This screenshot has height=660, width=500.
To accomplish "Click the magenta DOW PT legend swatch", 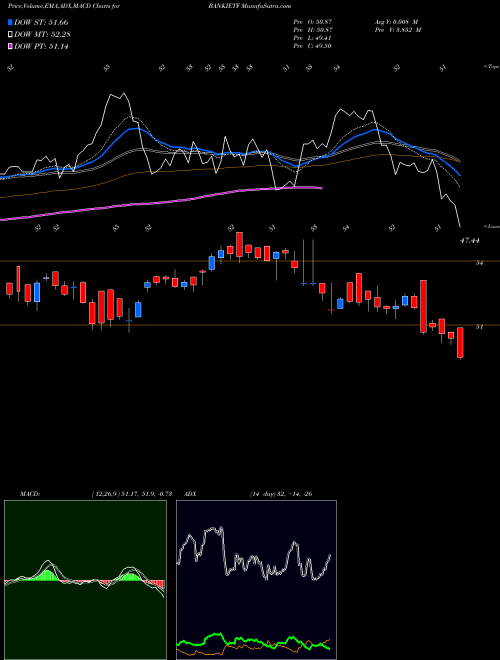I will [10, 46].
